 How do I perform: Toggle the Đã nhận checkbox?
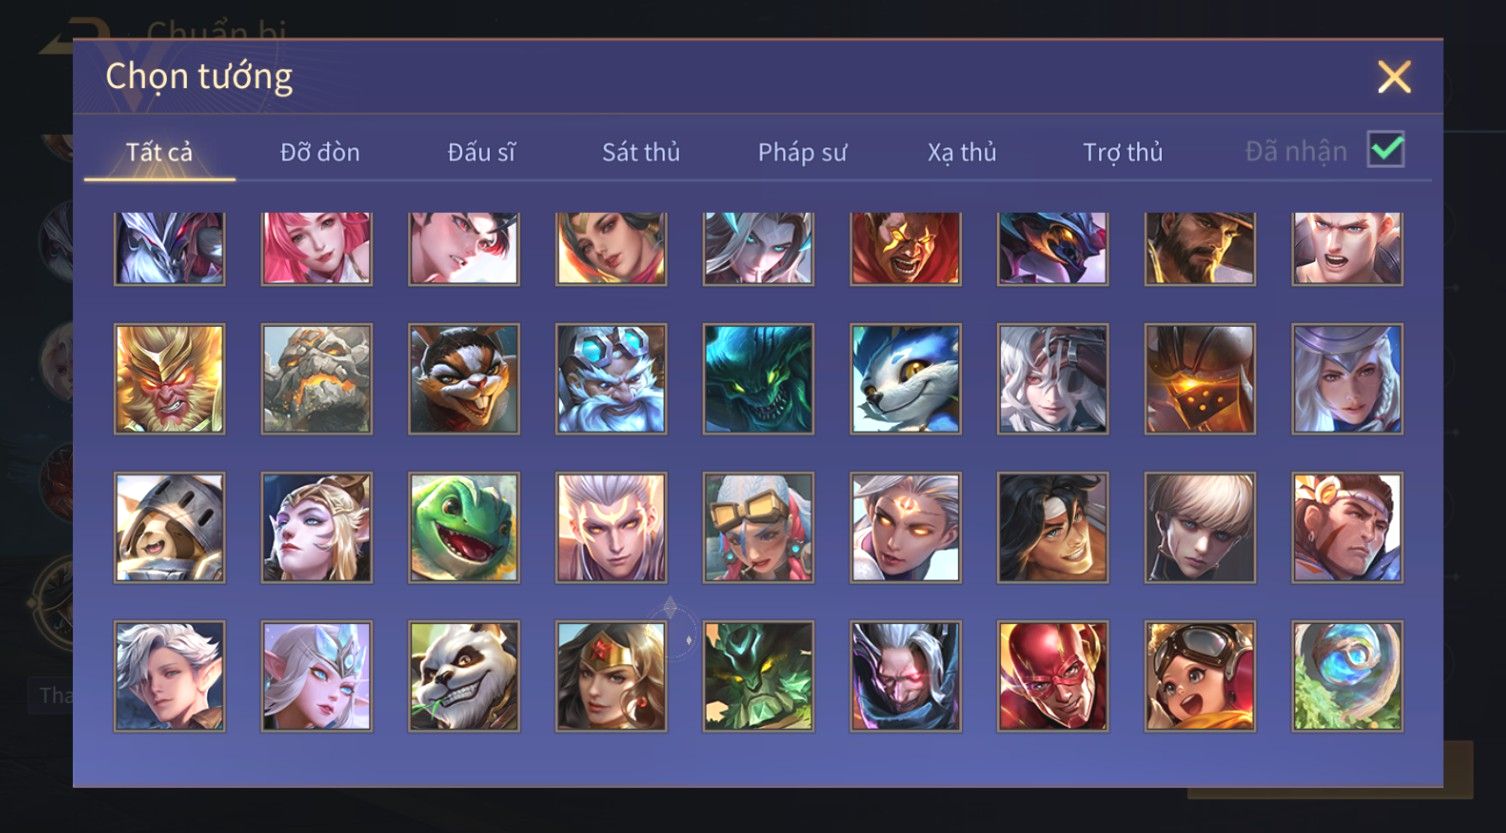[x=1386, y=150]
